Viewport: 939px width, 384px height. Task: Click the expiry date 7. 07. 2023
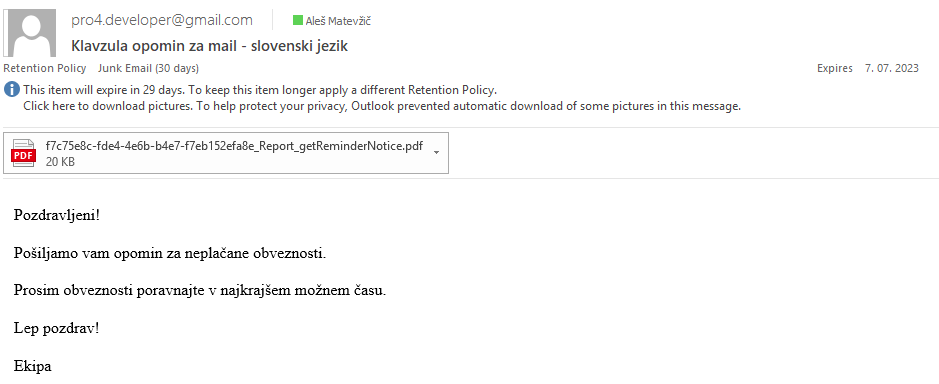(x=892, y=68)
